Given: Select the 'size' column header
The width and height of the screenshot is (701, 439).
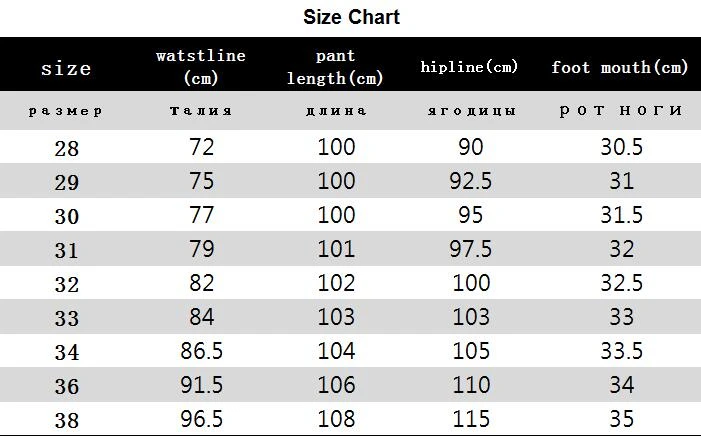Looking at the screenshot, I should [x=66, y=68].
